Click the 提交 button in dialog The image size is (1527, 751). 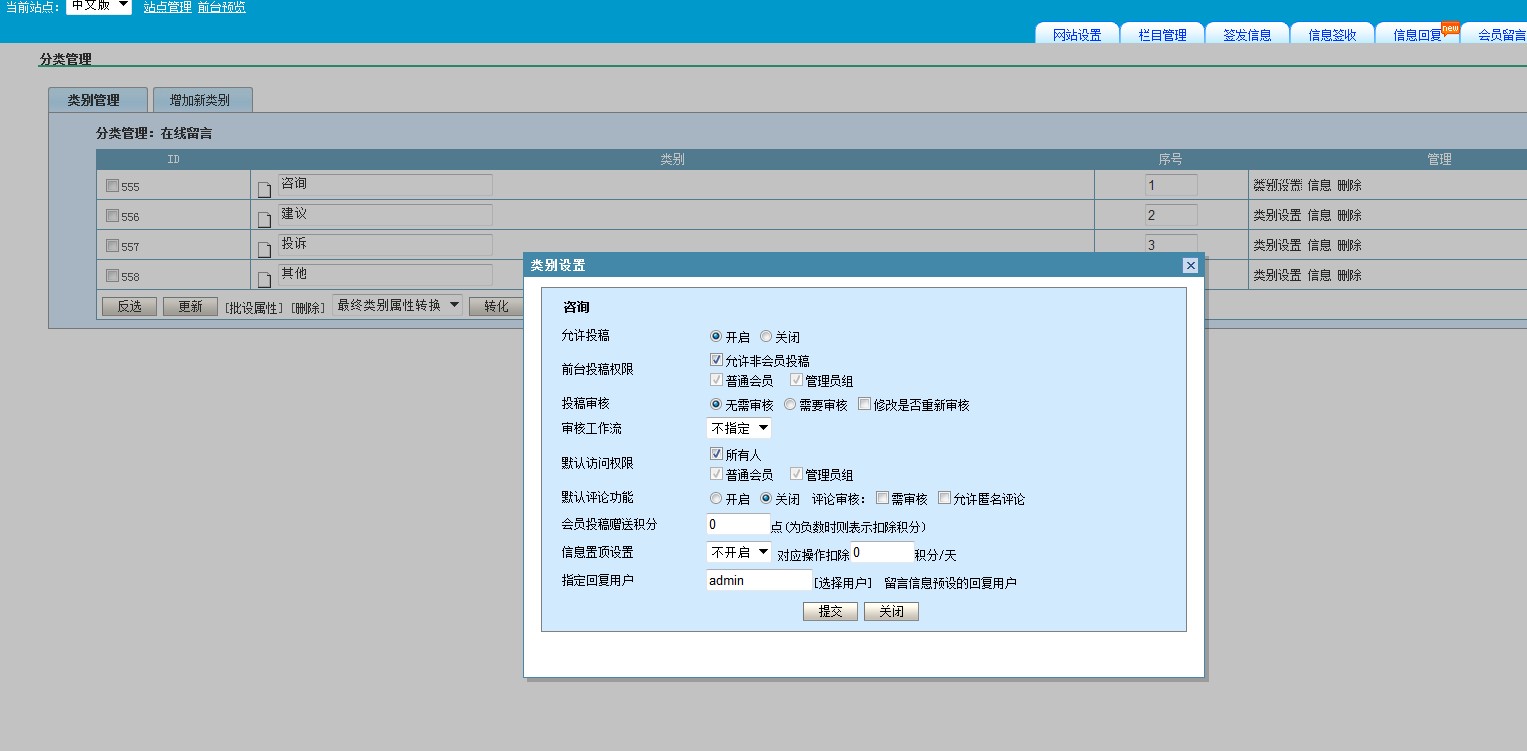830,612
